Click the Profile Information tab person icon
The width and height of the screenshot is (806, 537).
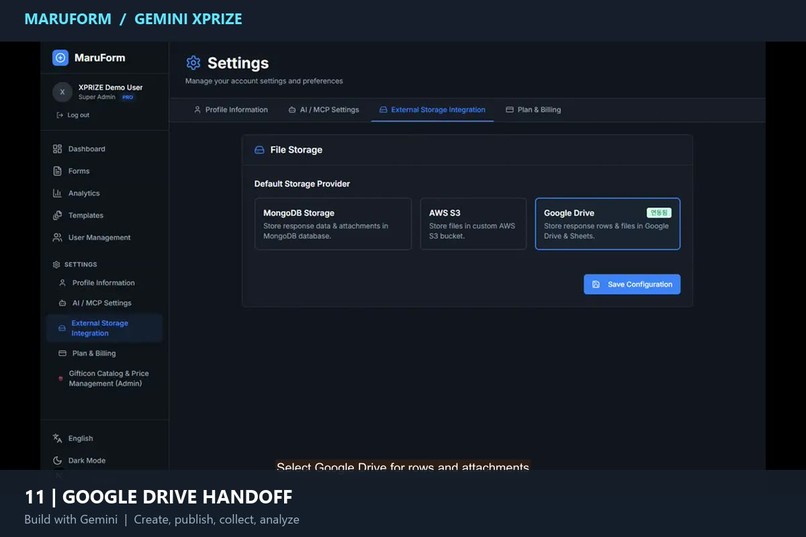(197, 109)
